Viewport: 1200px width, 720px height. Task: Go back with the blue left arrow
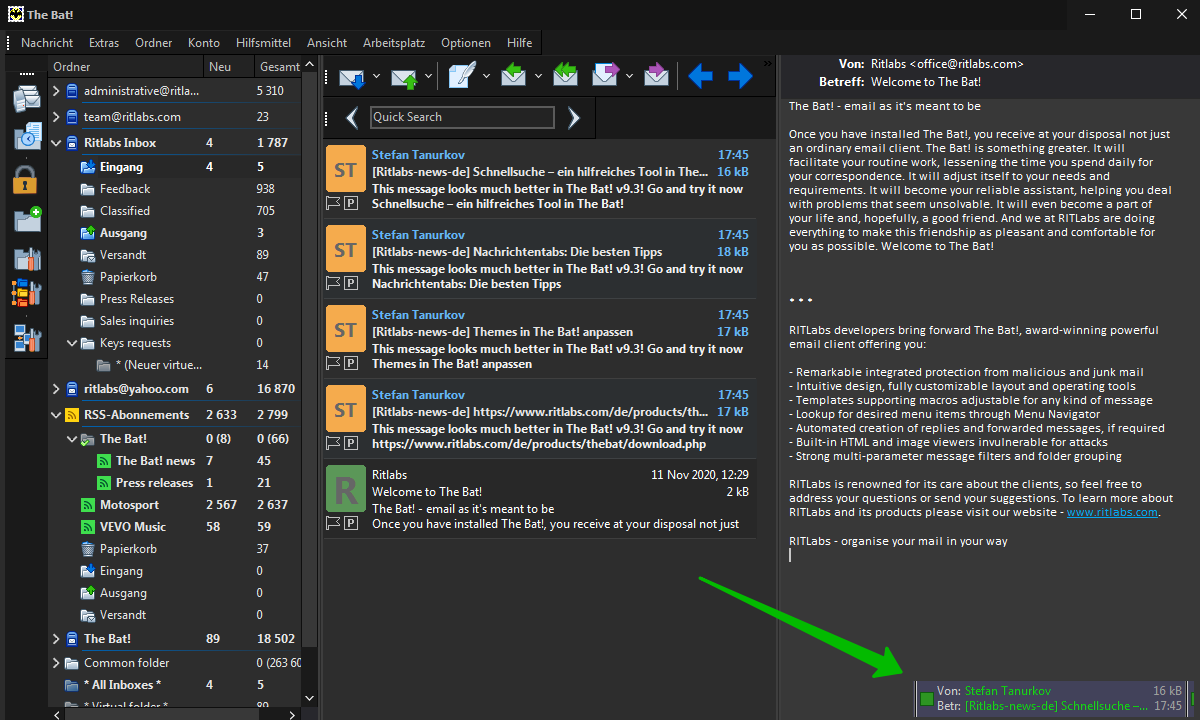point(700,76)
